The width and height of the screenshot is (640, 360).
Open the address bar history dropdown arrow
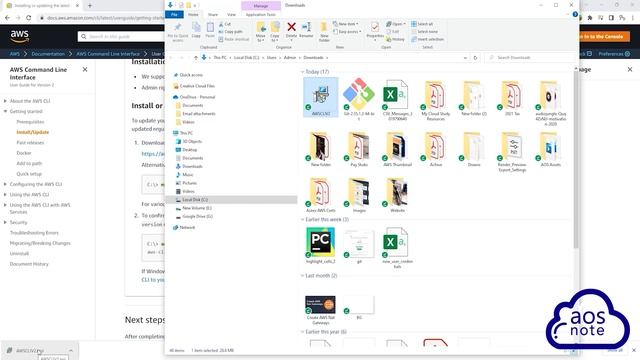[465, 58]
